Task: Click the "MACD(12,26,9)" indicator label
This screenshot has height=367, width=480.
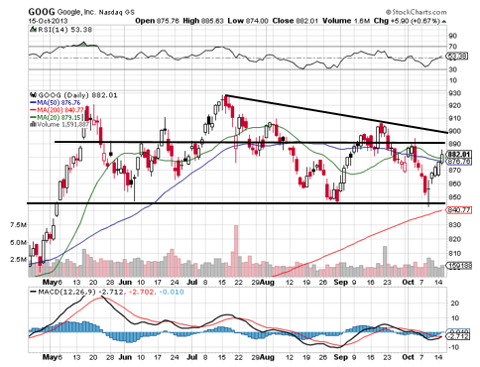Action: click(x=67, y=292)
